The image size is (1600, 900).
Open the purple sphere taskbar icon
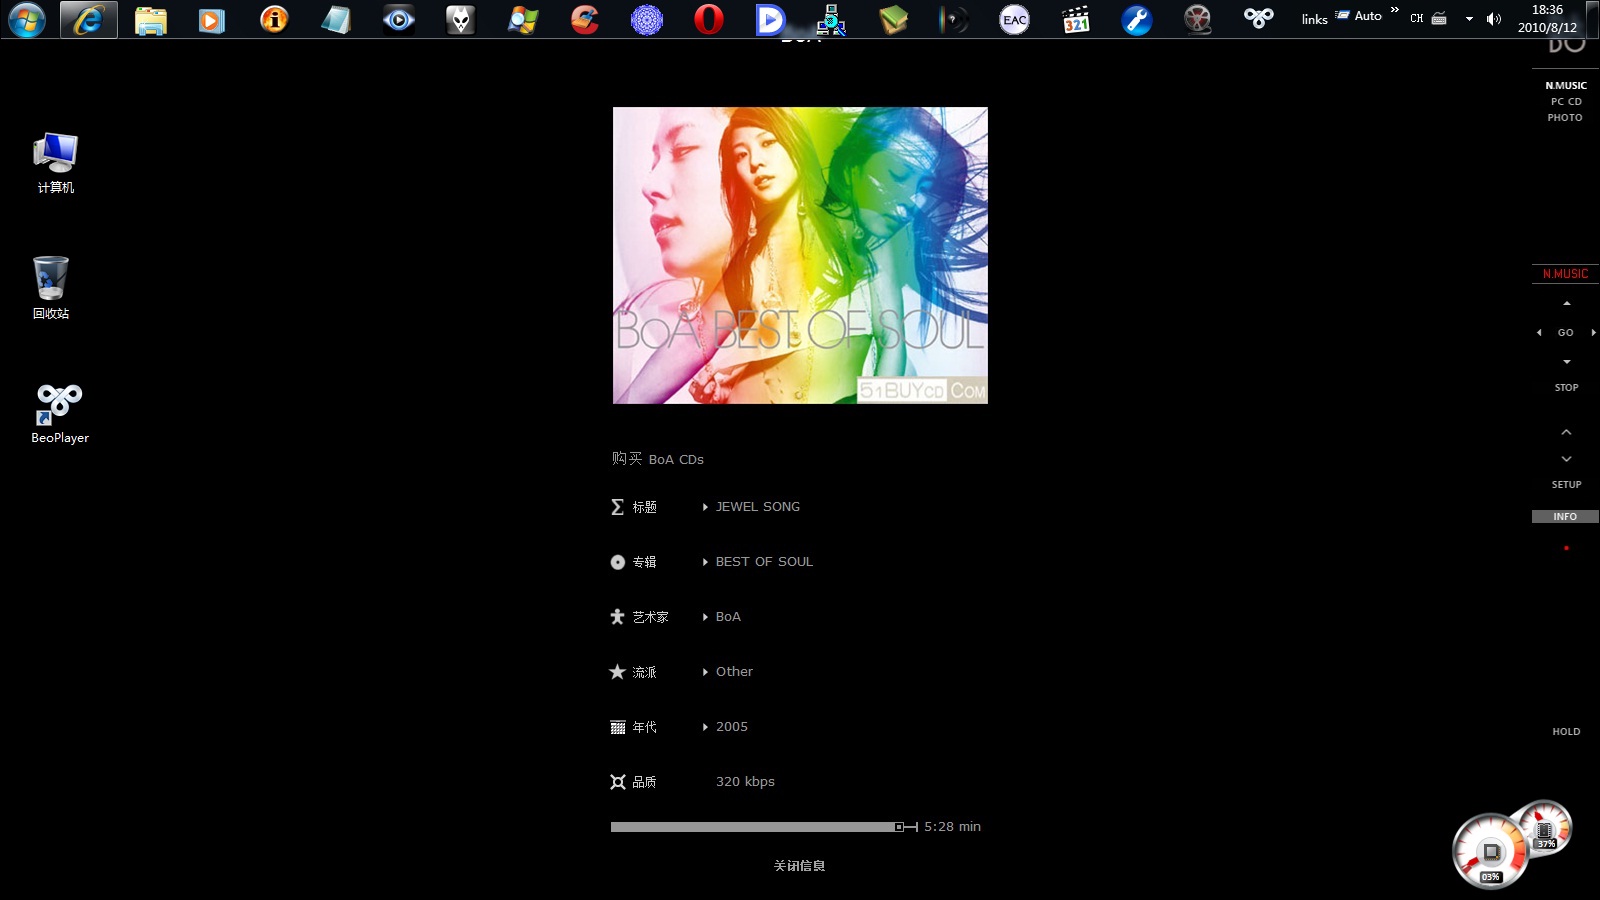647,20
